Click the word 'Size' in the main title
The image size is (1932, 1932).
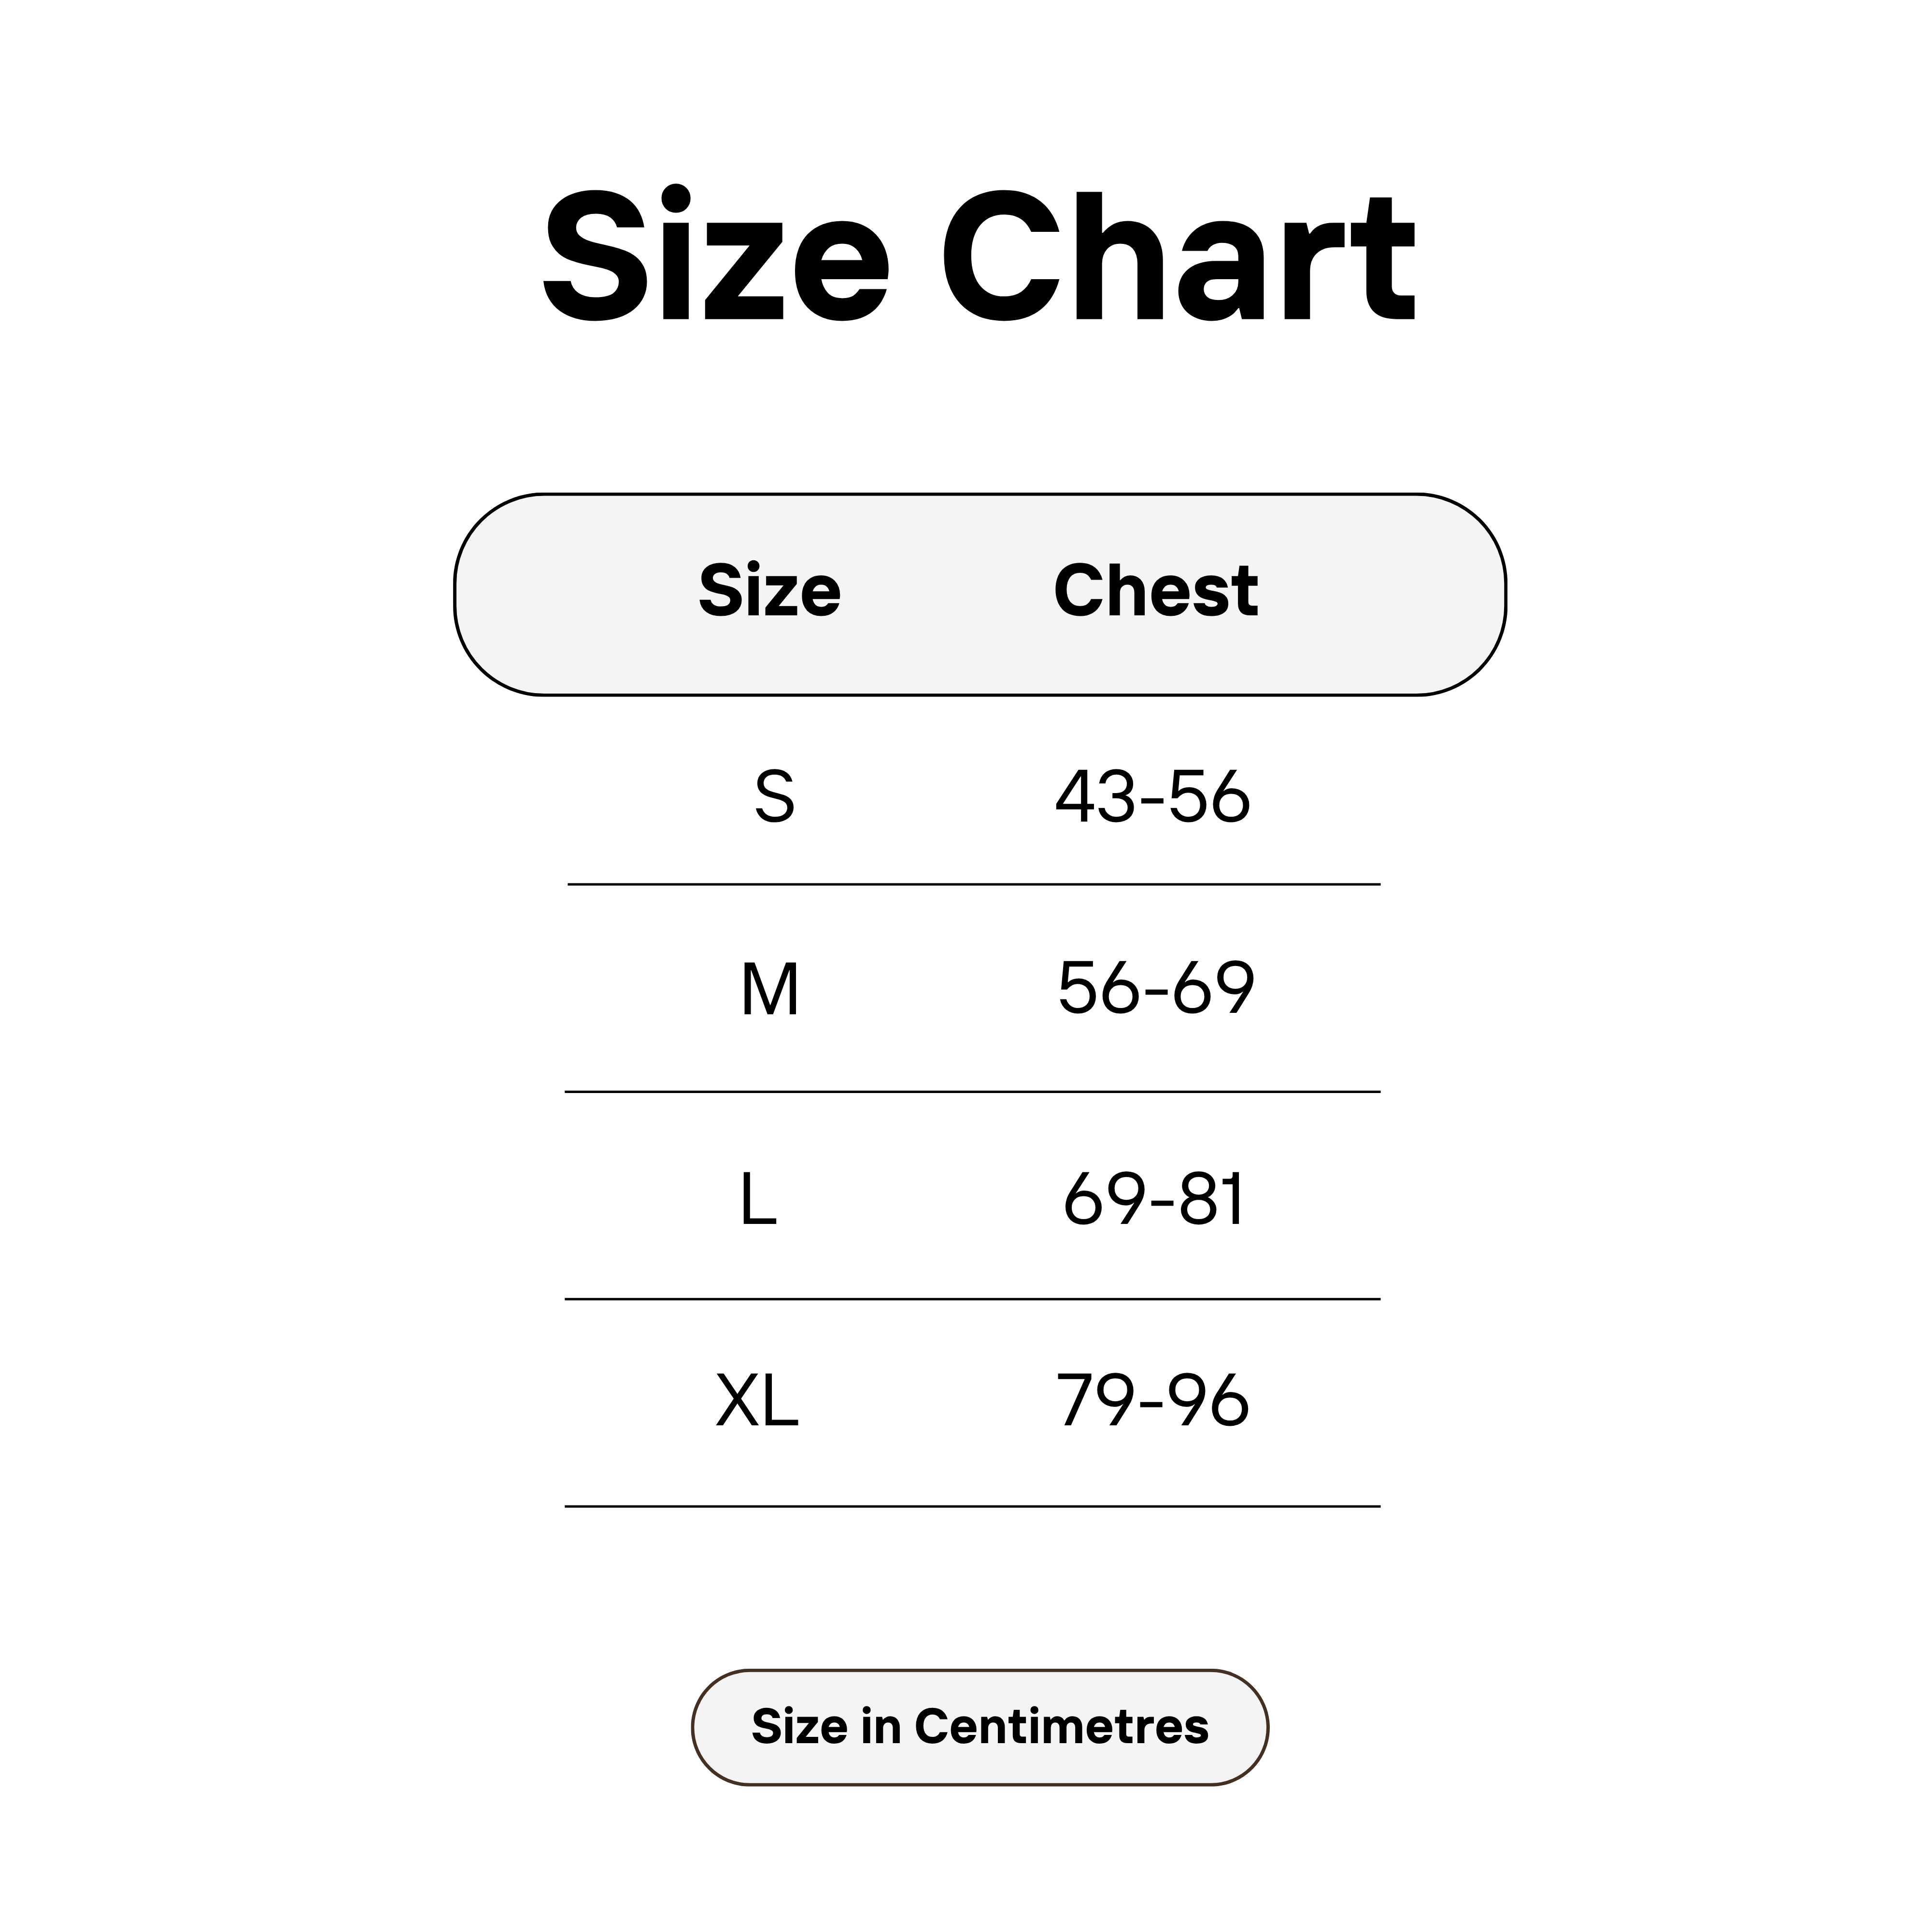715,256
